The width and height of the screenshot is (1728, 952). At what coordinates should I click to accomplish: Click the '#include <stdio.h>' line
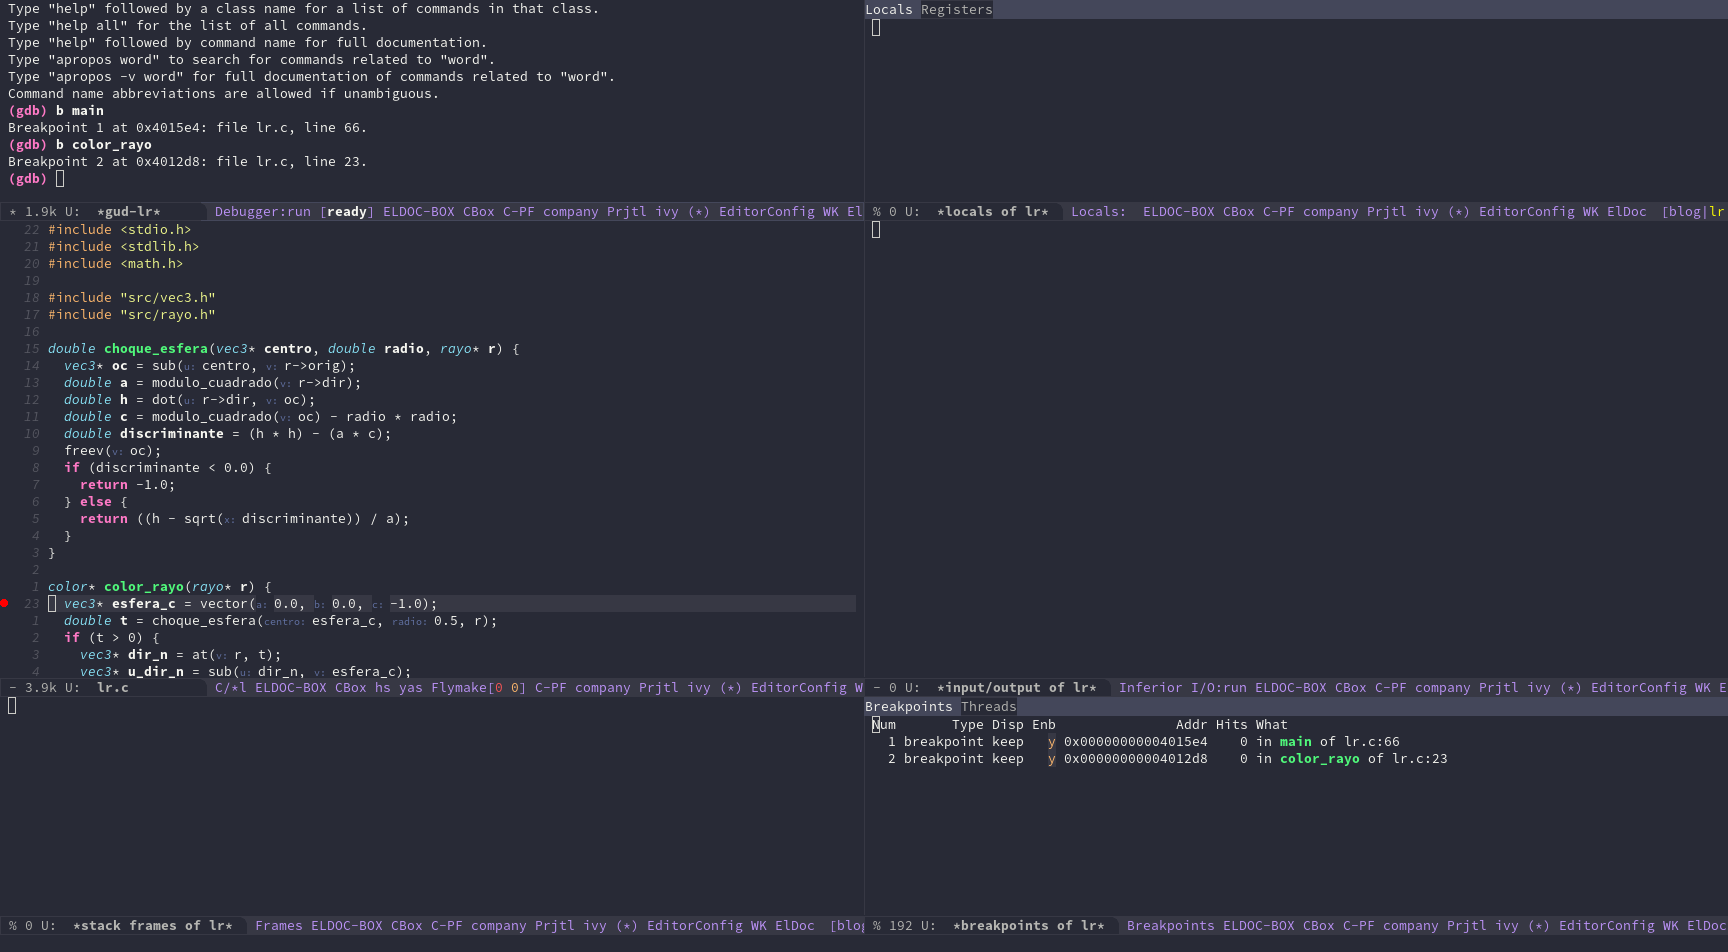point(120,230)
